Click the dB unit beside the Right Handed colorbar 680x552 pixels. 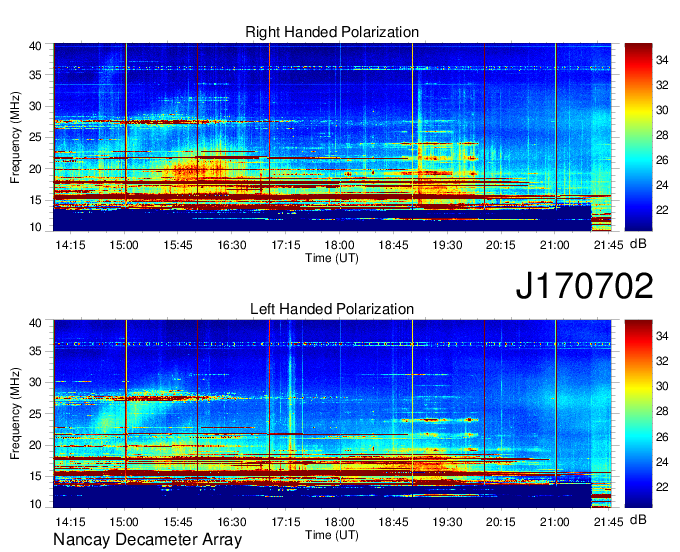click(638, 244)
